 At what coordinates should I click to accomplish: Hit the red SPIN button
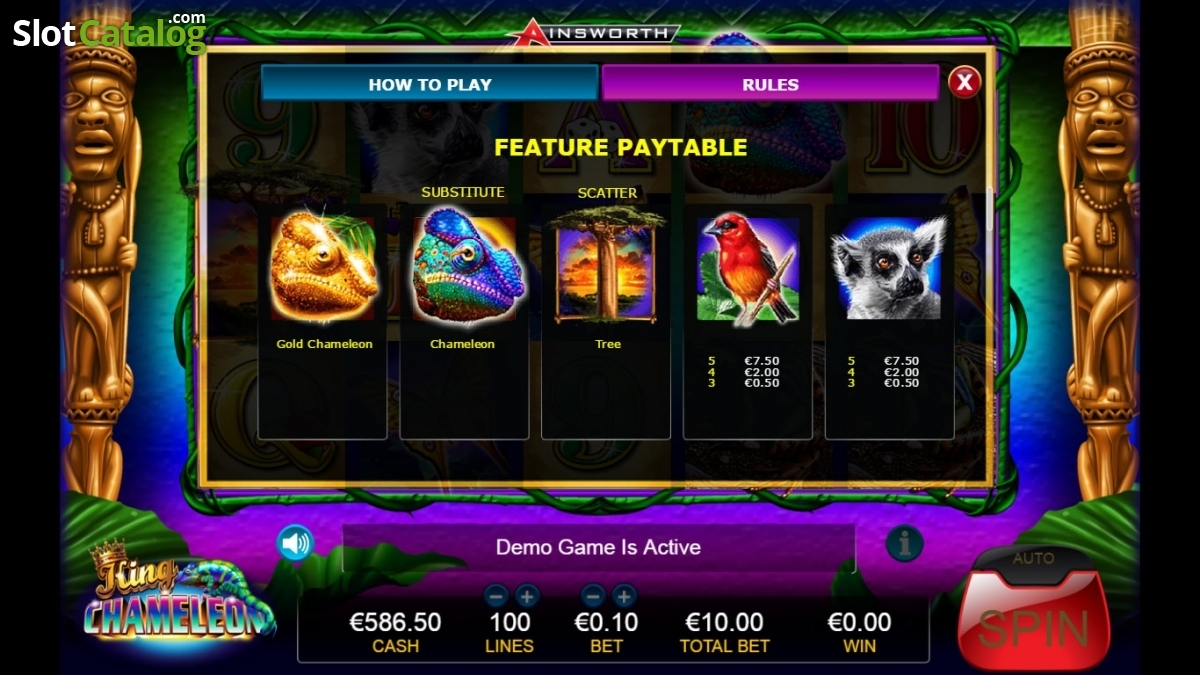[x=1034, y=627]
